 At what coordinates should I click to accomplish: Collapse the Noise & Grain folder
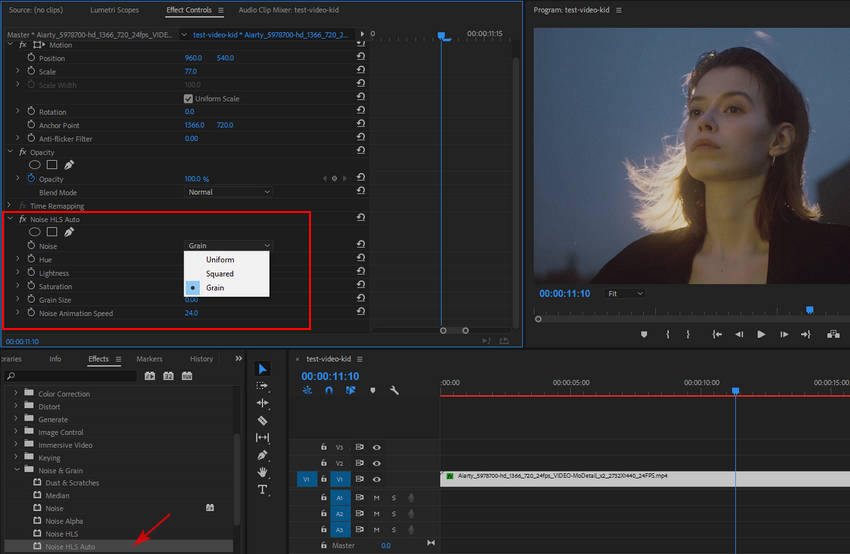tap(17, 470)
